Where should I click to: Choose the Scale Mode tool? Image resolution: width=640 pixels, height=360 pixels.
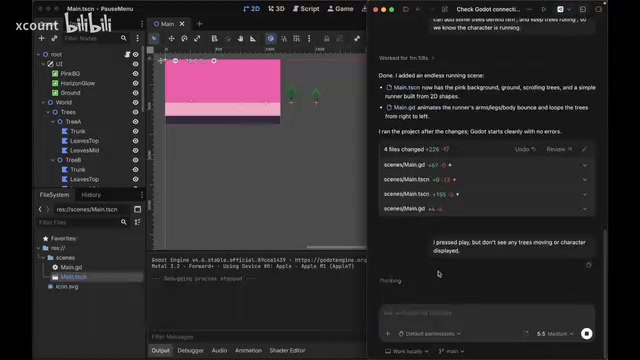pos(197,38)
